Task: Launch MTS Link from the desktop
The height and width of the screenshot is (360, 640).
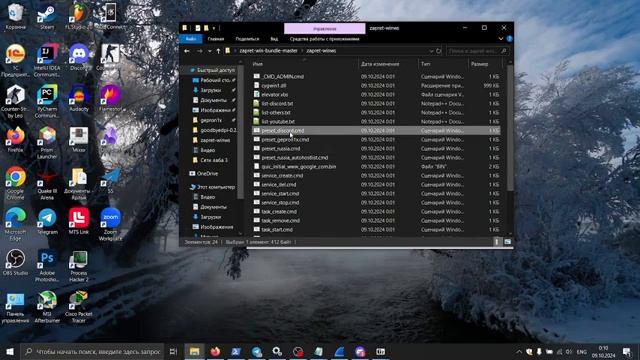Action: point(79,221)
